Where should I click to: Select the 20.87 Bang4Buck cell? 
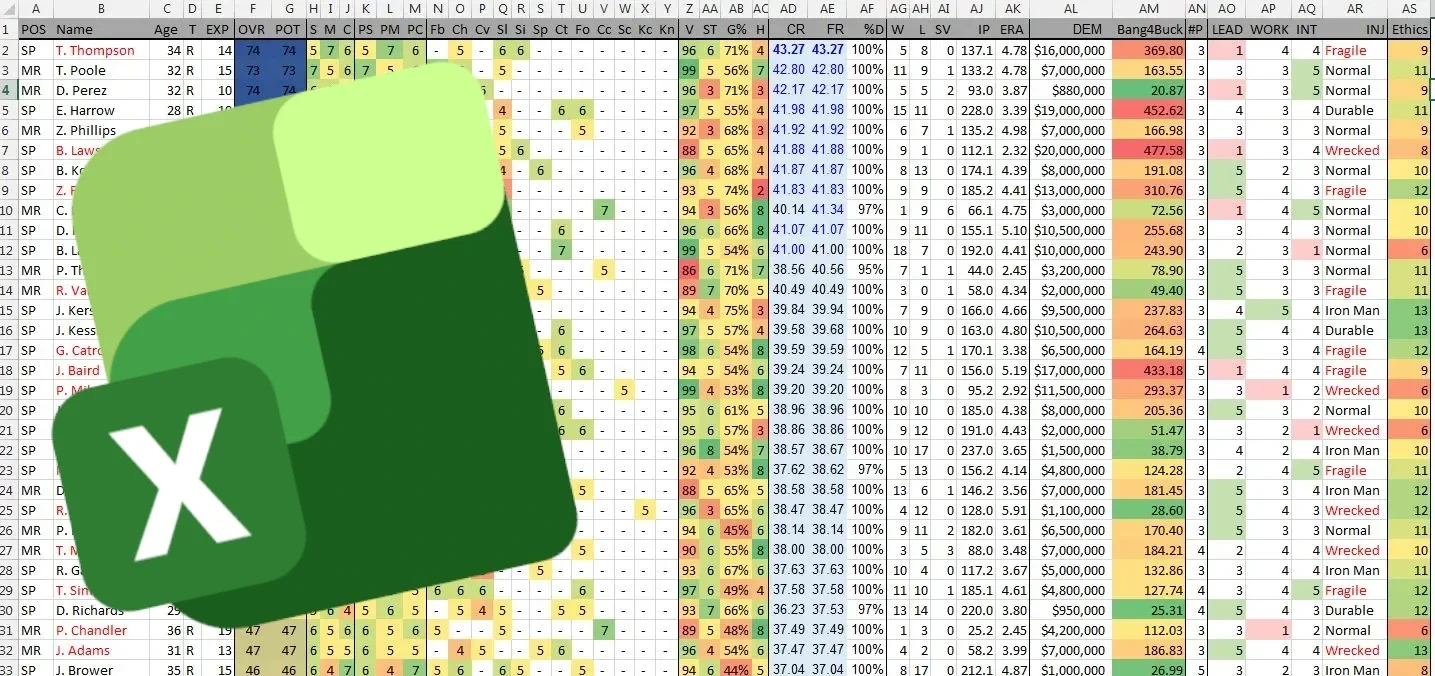coord(1148,90)
